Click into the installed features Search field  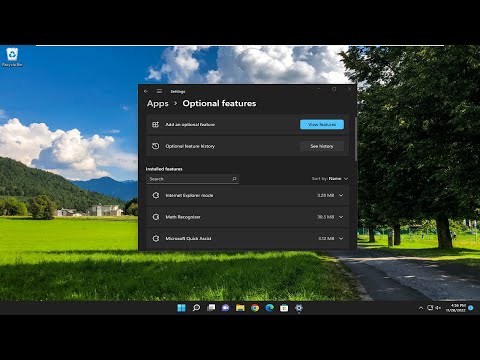tap(192, 179)
